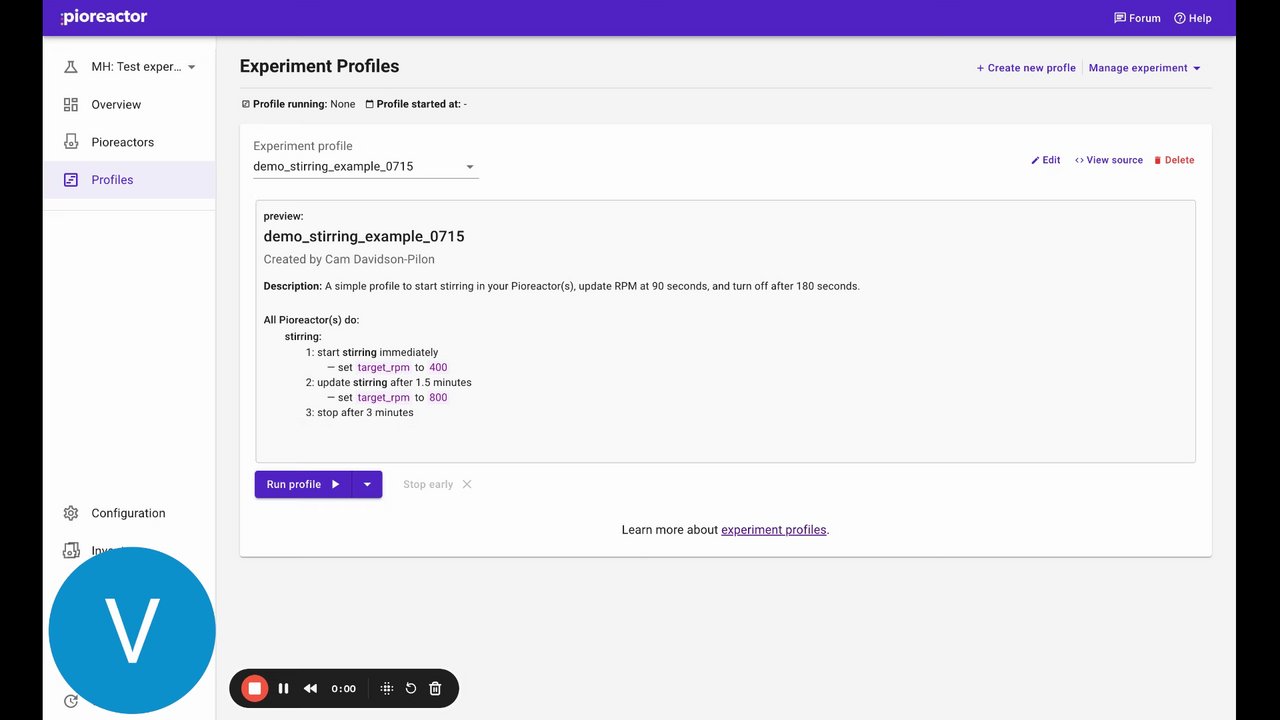Click the trash icon to delete the recording

point(435,688)
